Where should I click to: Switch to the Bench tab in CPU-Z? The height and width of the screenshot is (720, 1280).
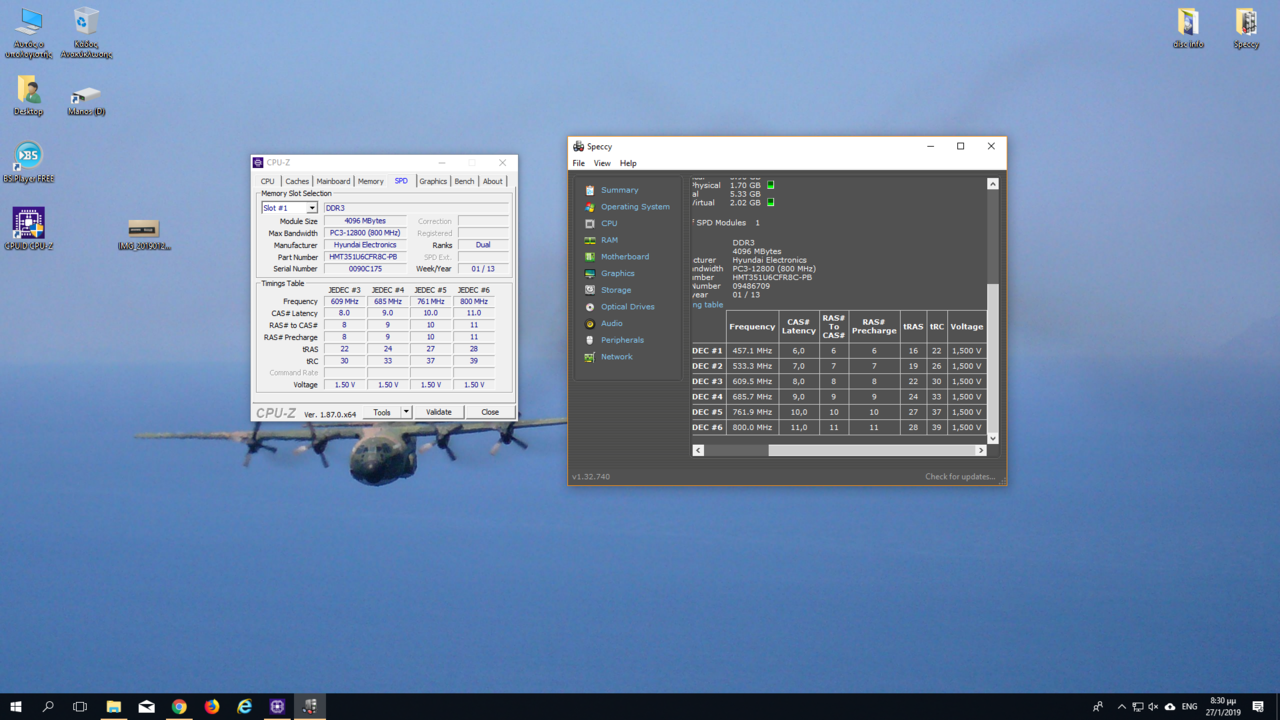point(464,182)
